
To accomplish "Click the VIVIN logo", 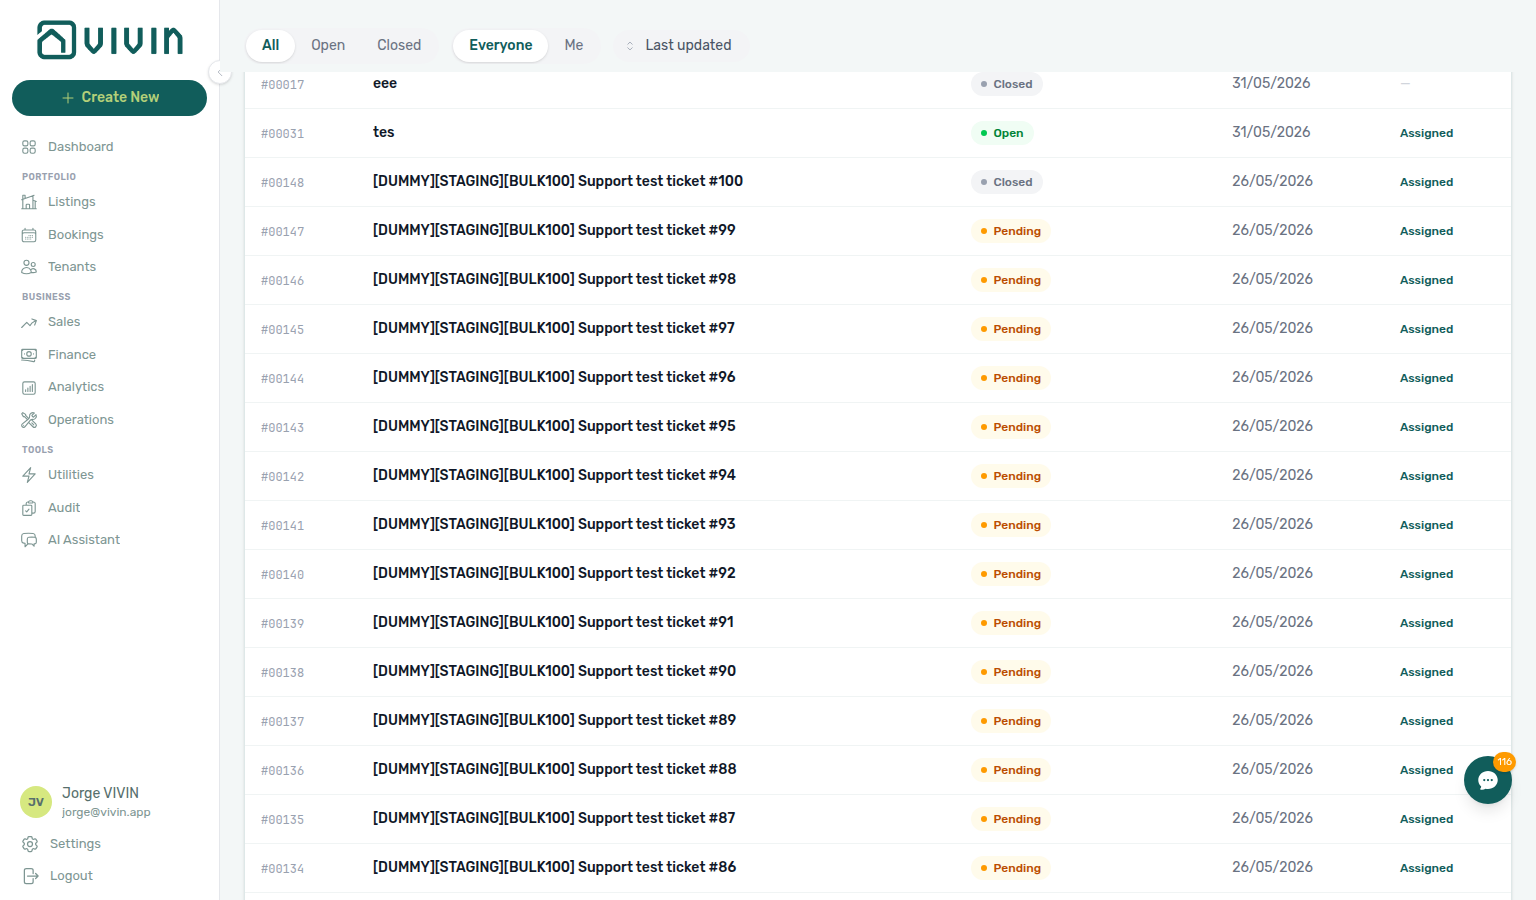I will point(110,40).
